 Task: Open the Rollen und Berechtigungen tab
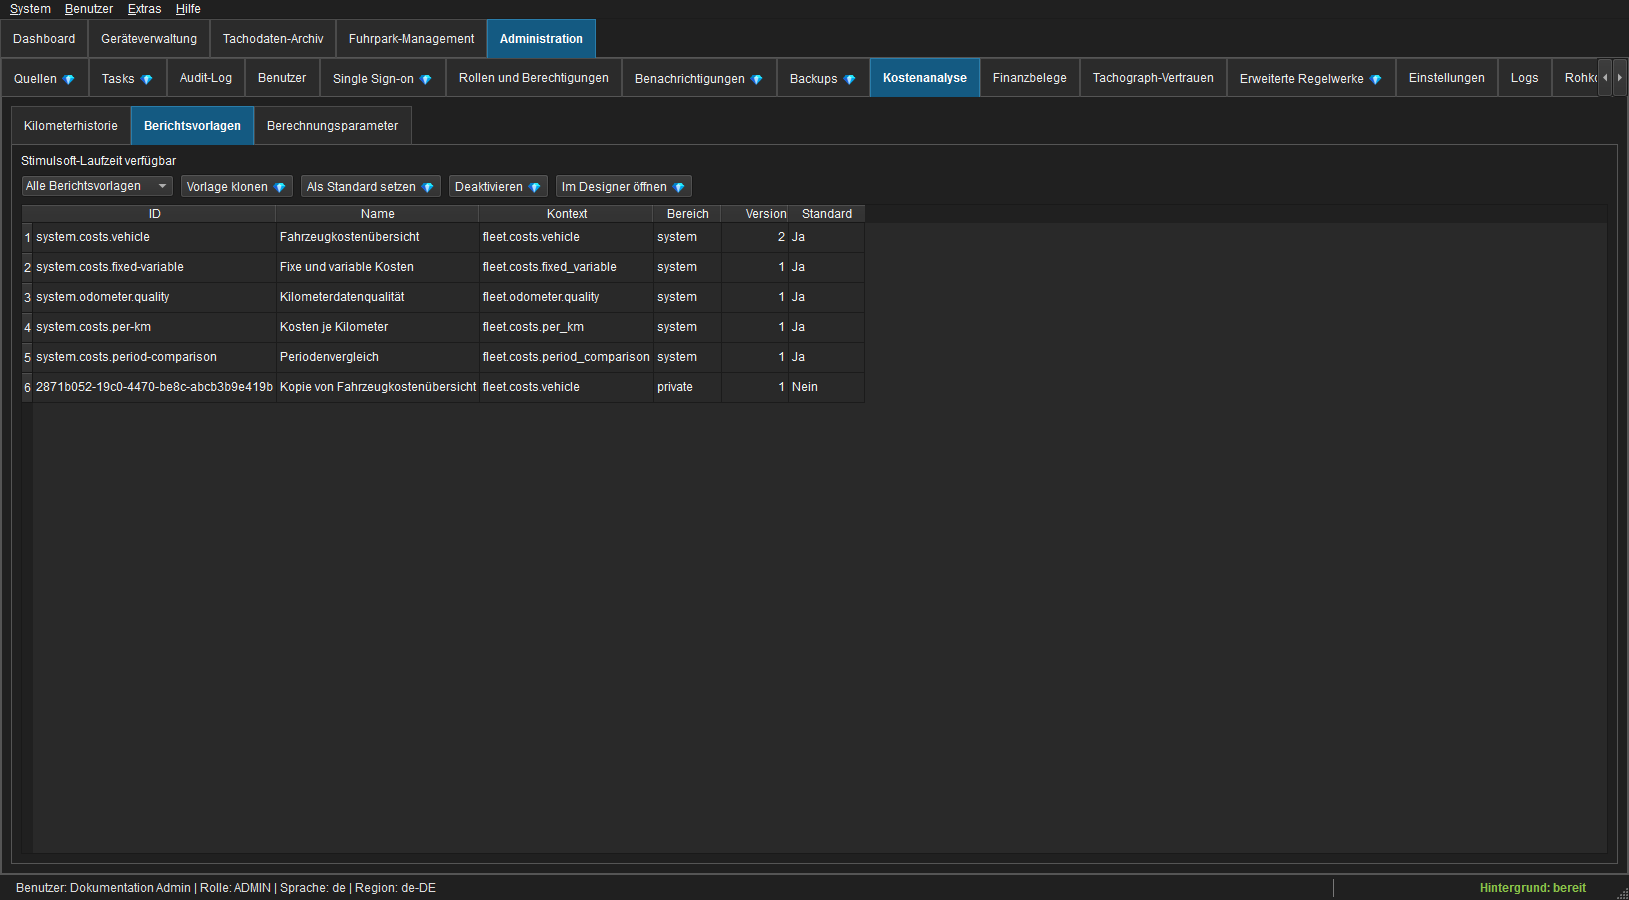point(534,78)
